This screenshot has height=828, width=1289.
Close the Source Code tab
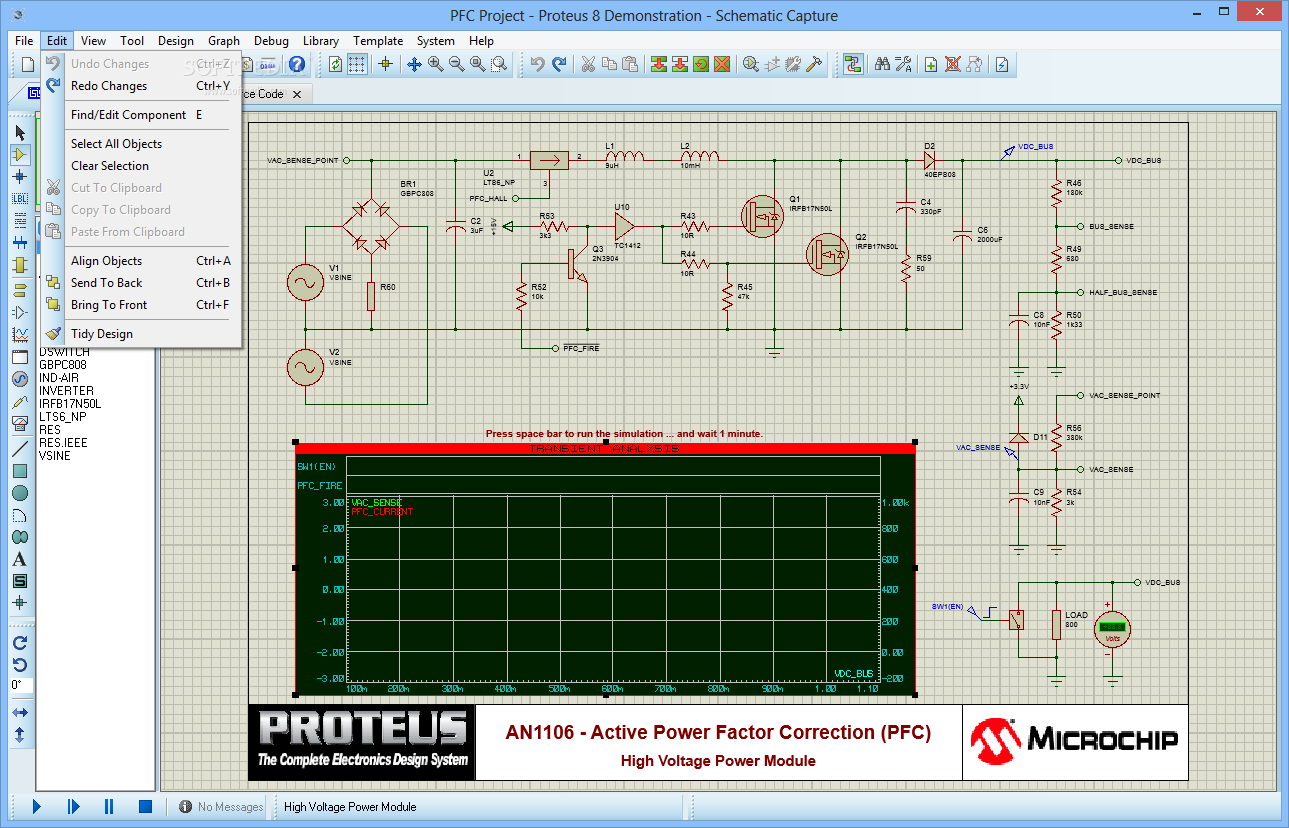click(297, 94)
